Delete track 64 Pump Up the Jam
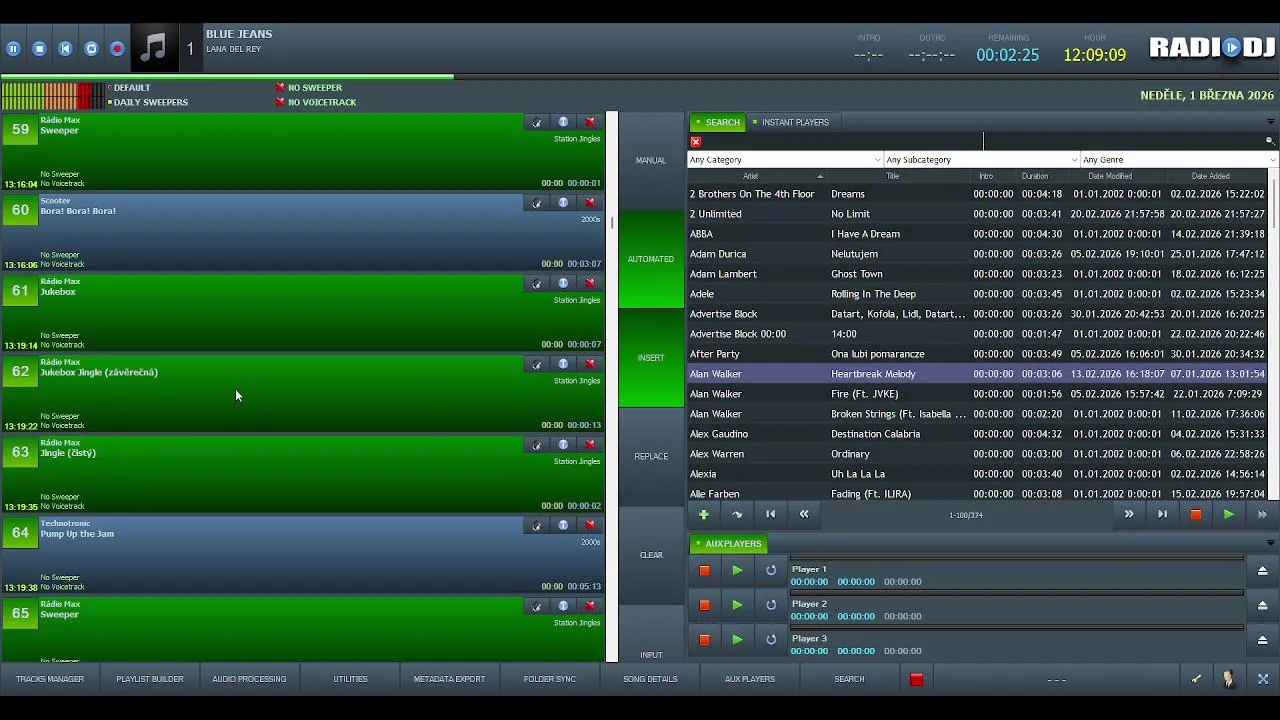The image size is (1280, 720). [590, 525]
